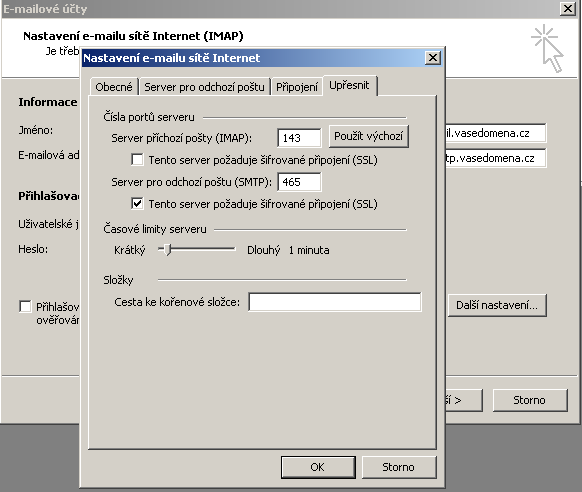
Task: Click the '1 minuta' timeout value text
Action: [x=309, y=250]
